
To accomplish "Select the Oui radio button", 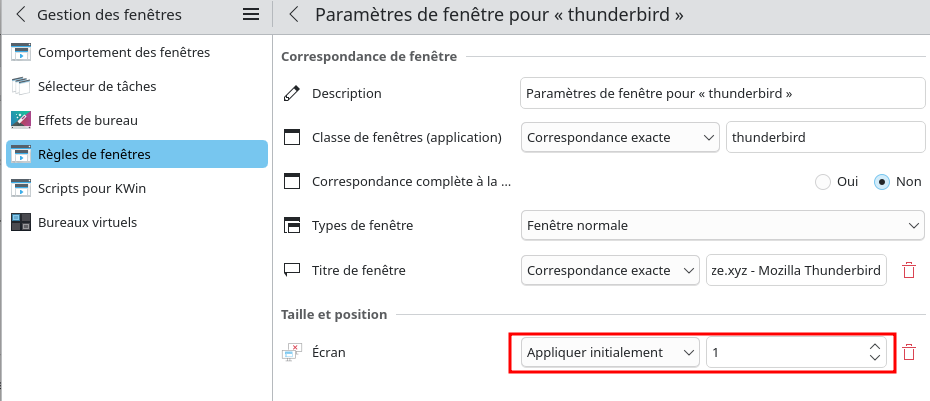I will [823, 182].
